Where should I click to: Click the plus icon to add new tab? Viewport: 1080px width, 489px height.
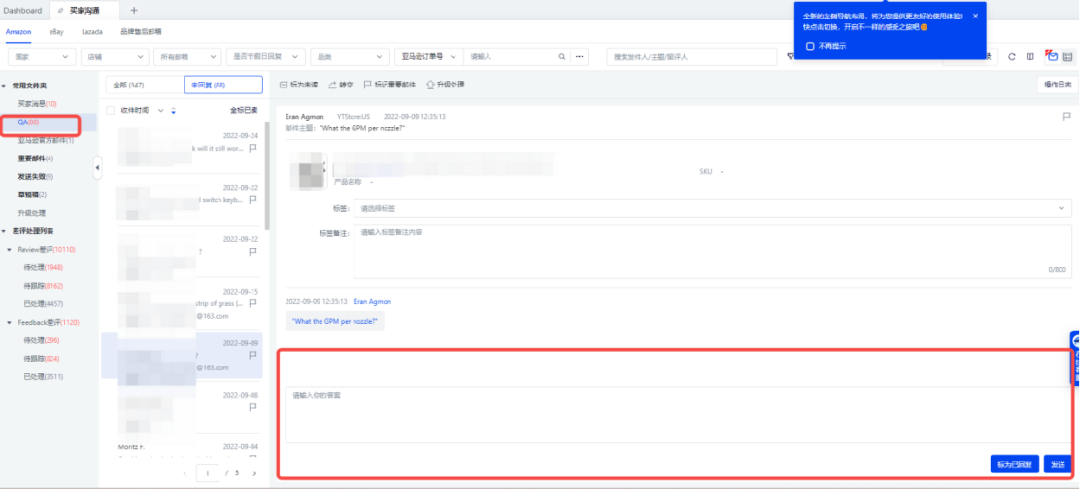134,10
